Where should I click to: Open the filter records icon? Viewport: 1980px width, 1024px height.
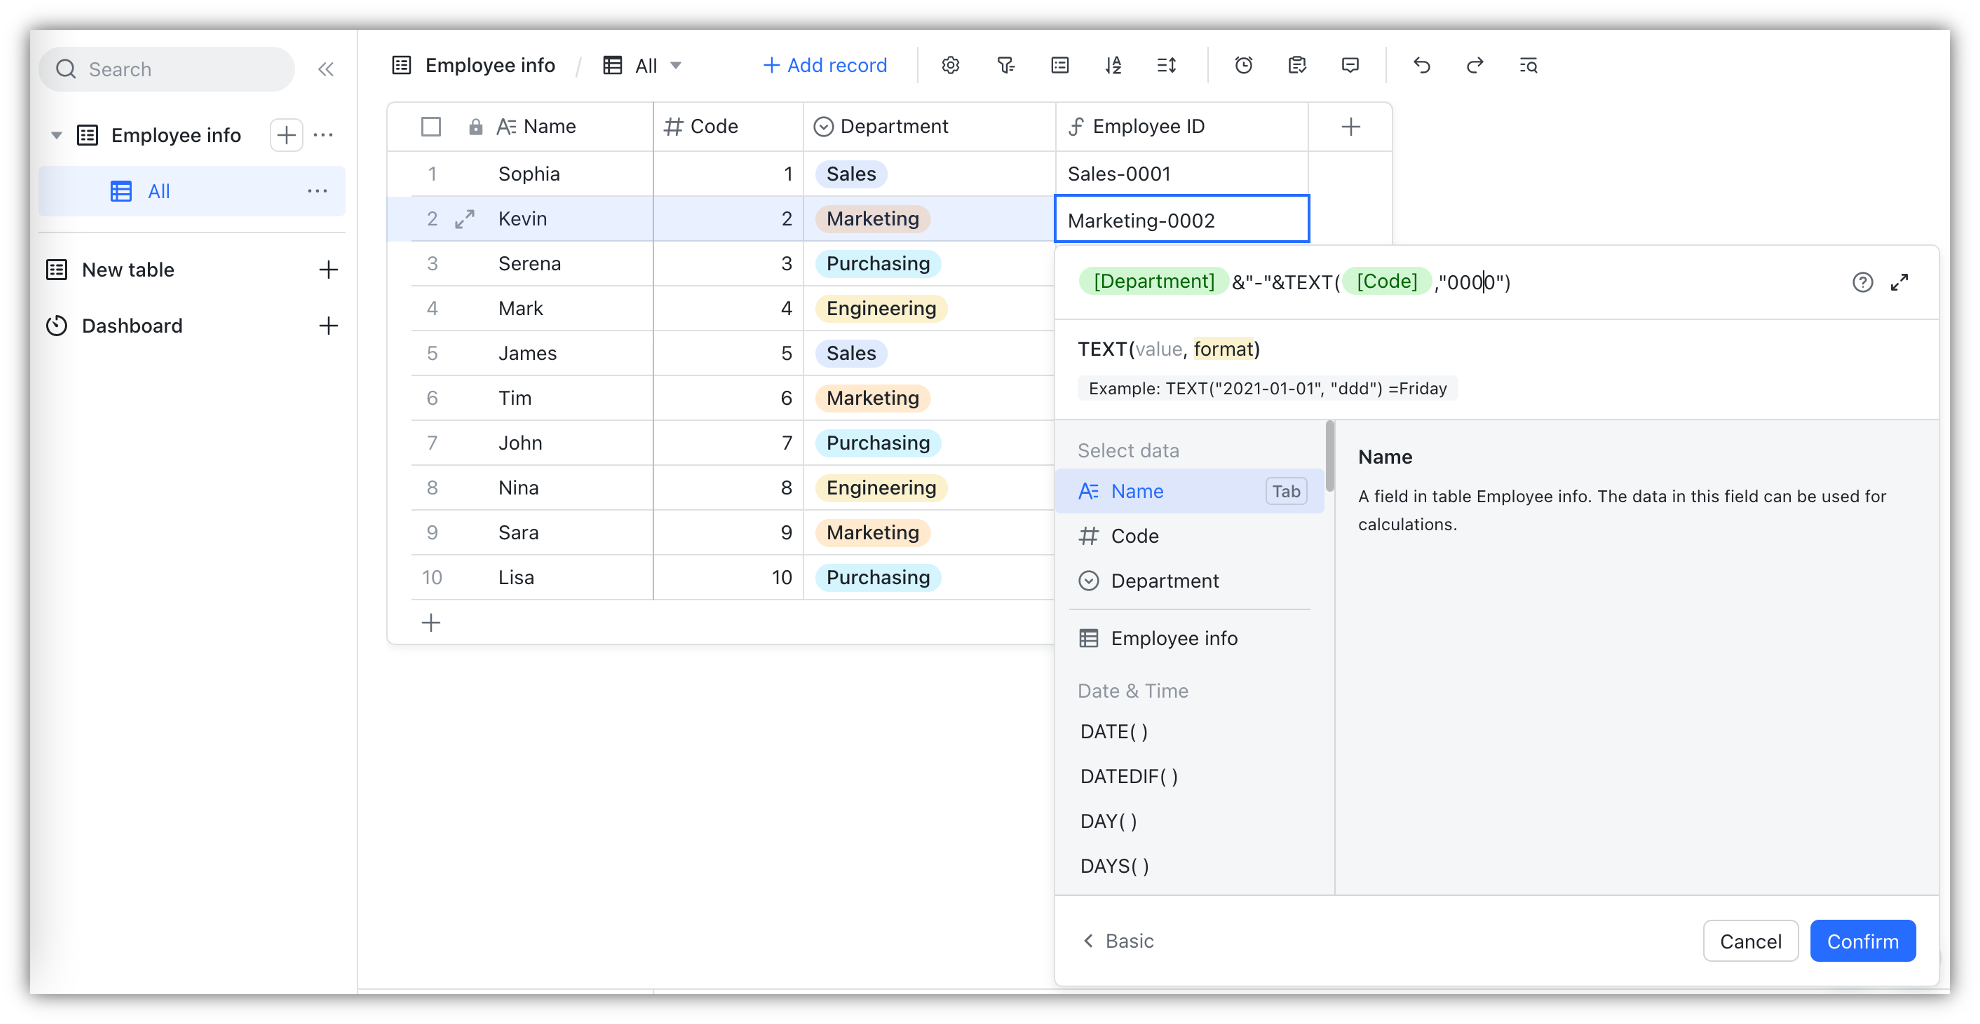click(1005, 65)
